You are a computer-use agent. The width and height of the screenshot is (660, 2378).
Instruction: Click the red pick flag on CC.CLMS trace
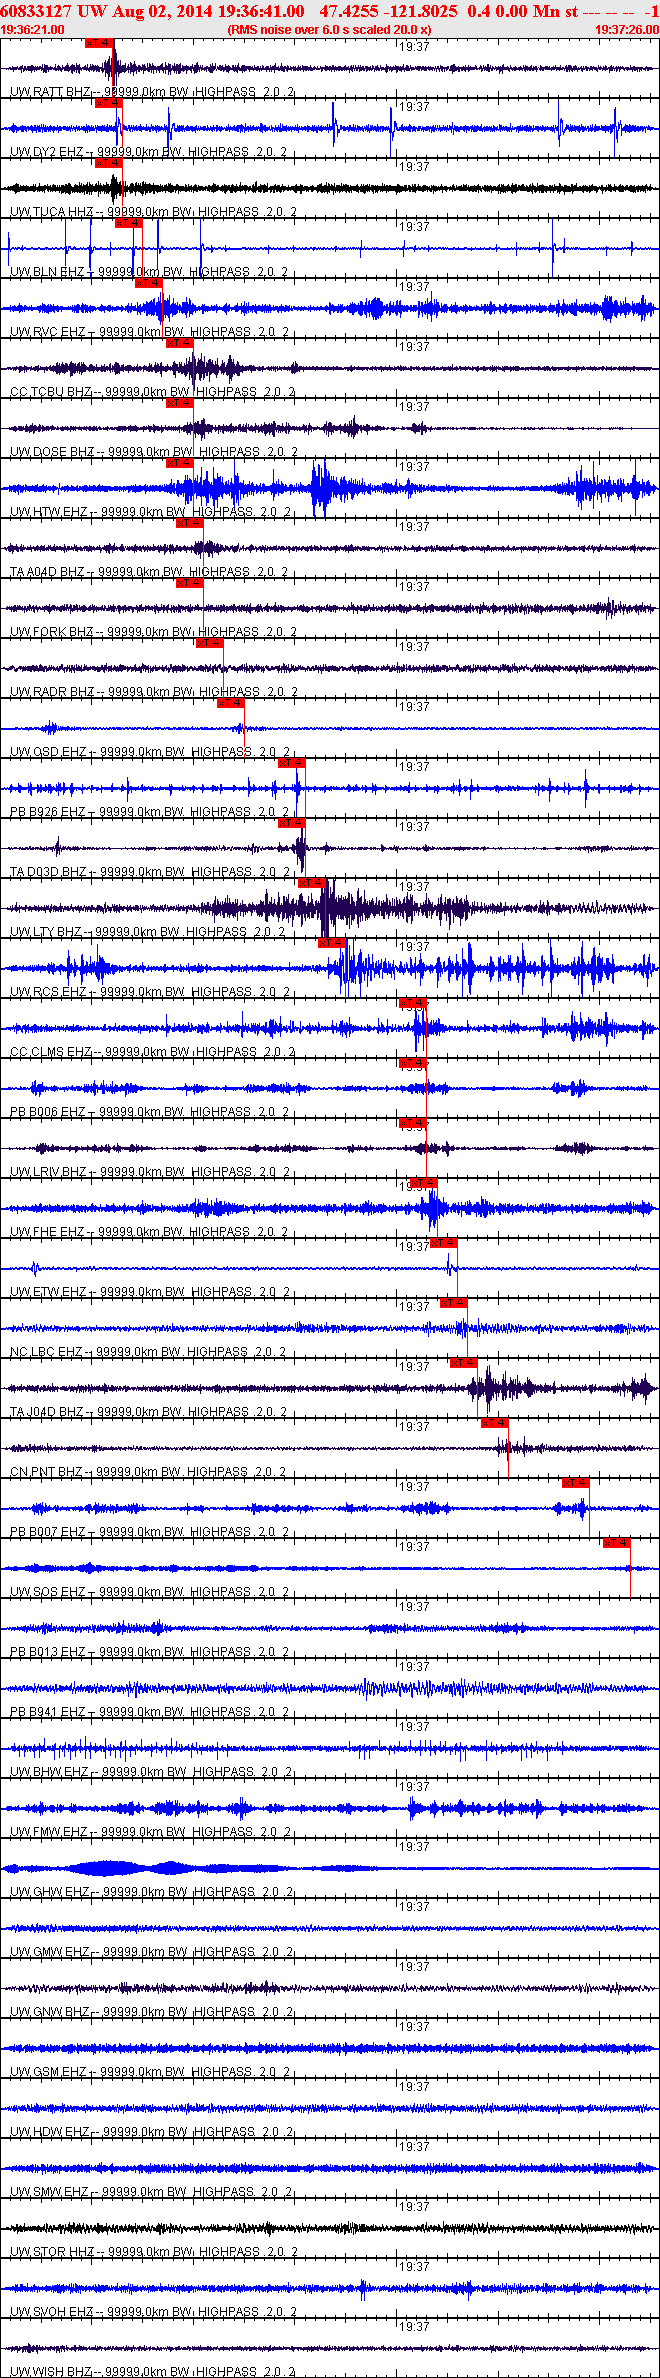tap(413, 1003)
